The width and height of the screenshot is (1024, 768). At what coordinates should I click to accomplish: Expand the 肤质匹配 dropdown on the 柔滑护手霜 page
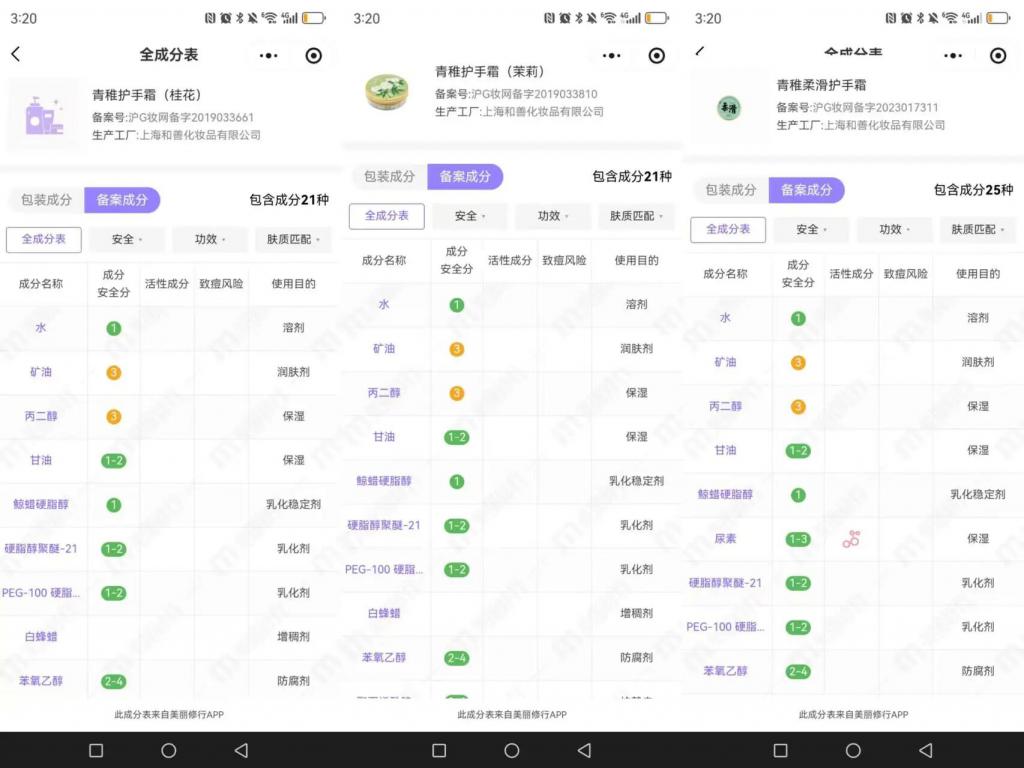[x=978, y=230]
